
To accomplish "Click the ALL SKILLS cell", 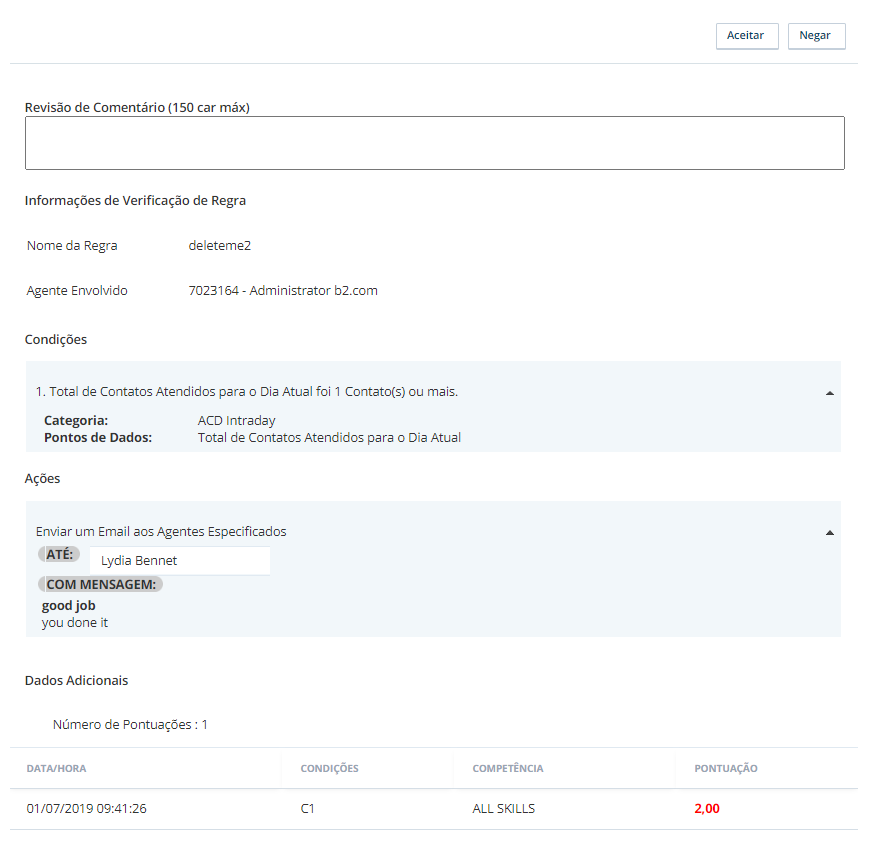I will [503, 808].
